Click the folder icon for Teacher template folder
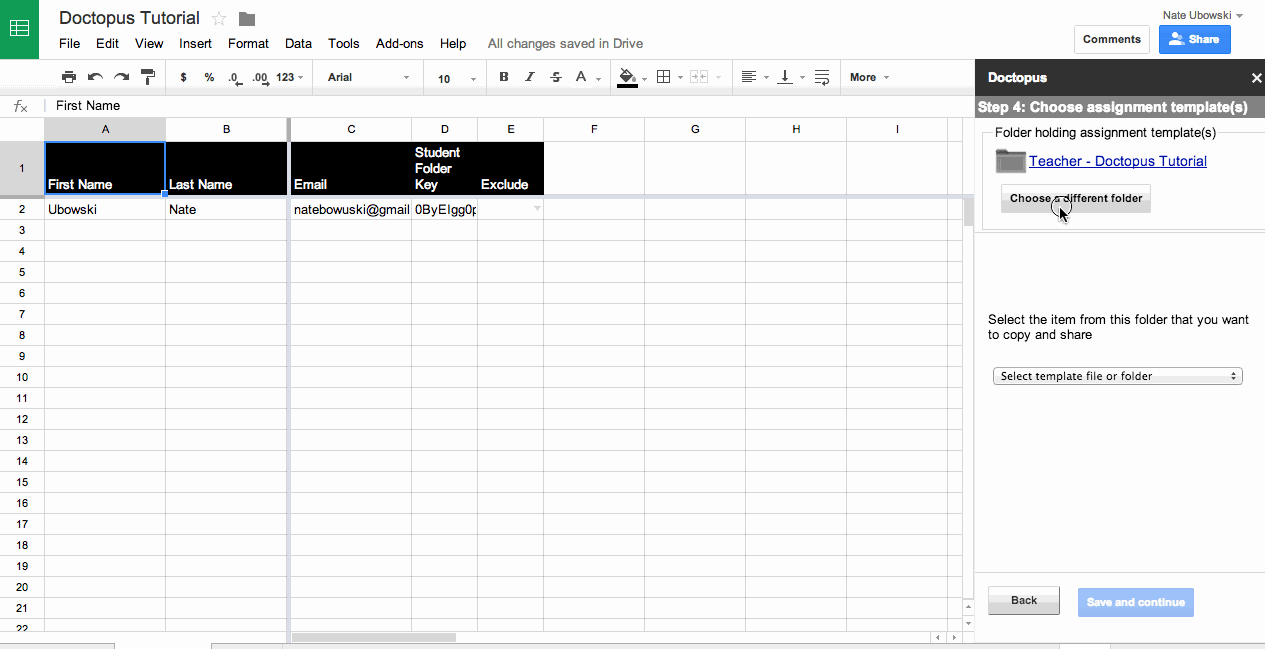 point(1011,160)
